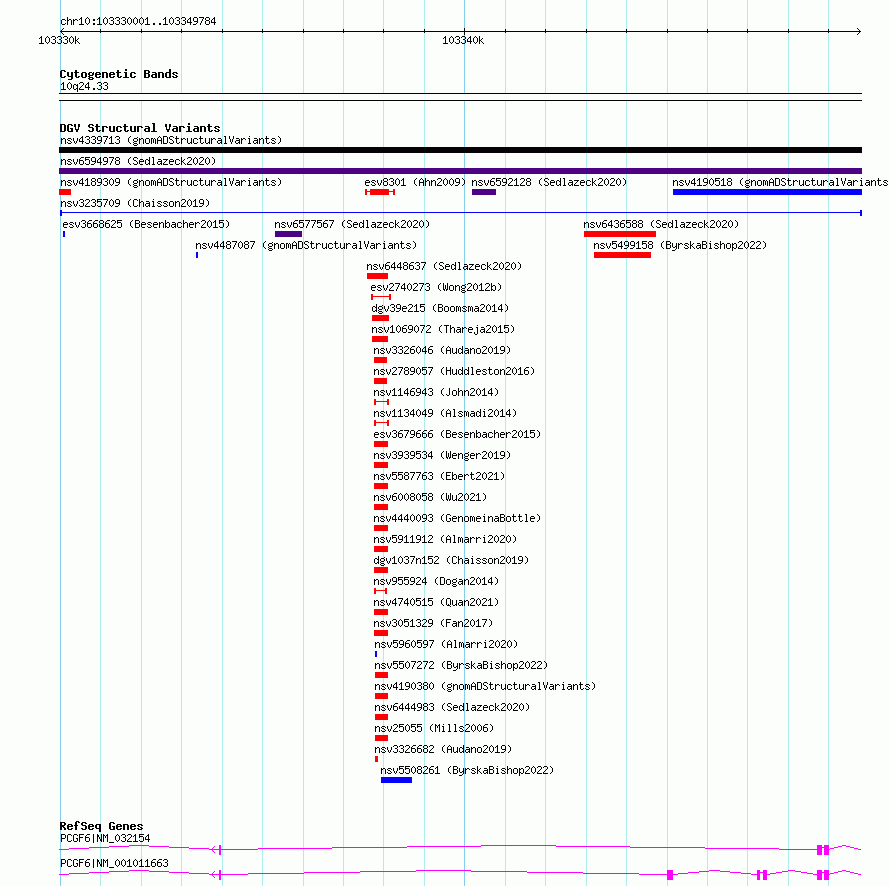Click nsv5507272 (ByrskaBishop2022) label
Screen dimensions: 890x886
tap(461, 665)
